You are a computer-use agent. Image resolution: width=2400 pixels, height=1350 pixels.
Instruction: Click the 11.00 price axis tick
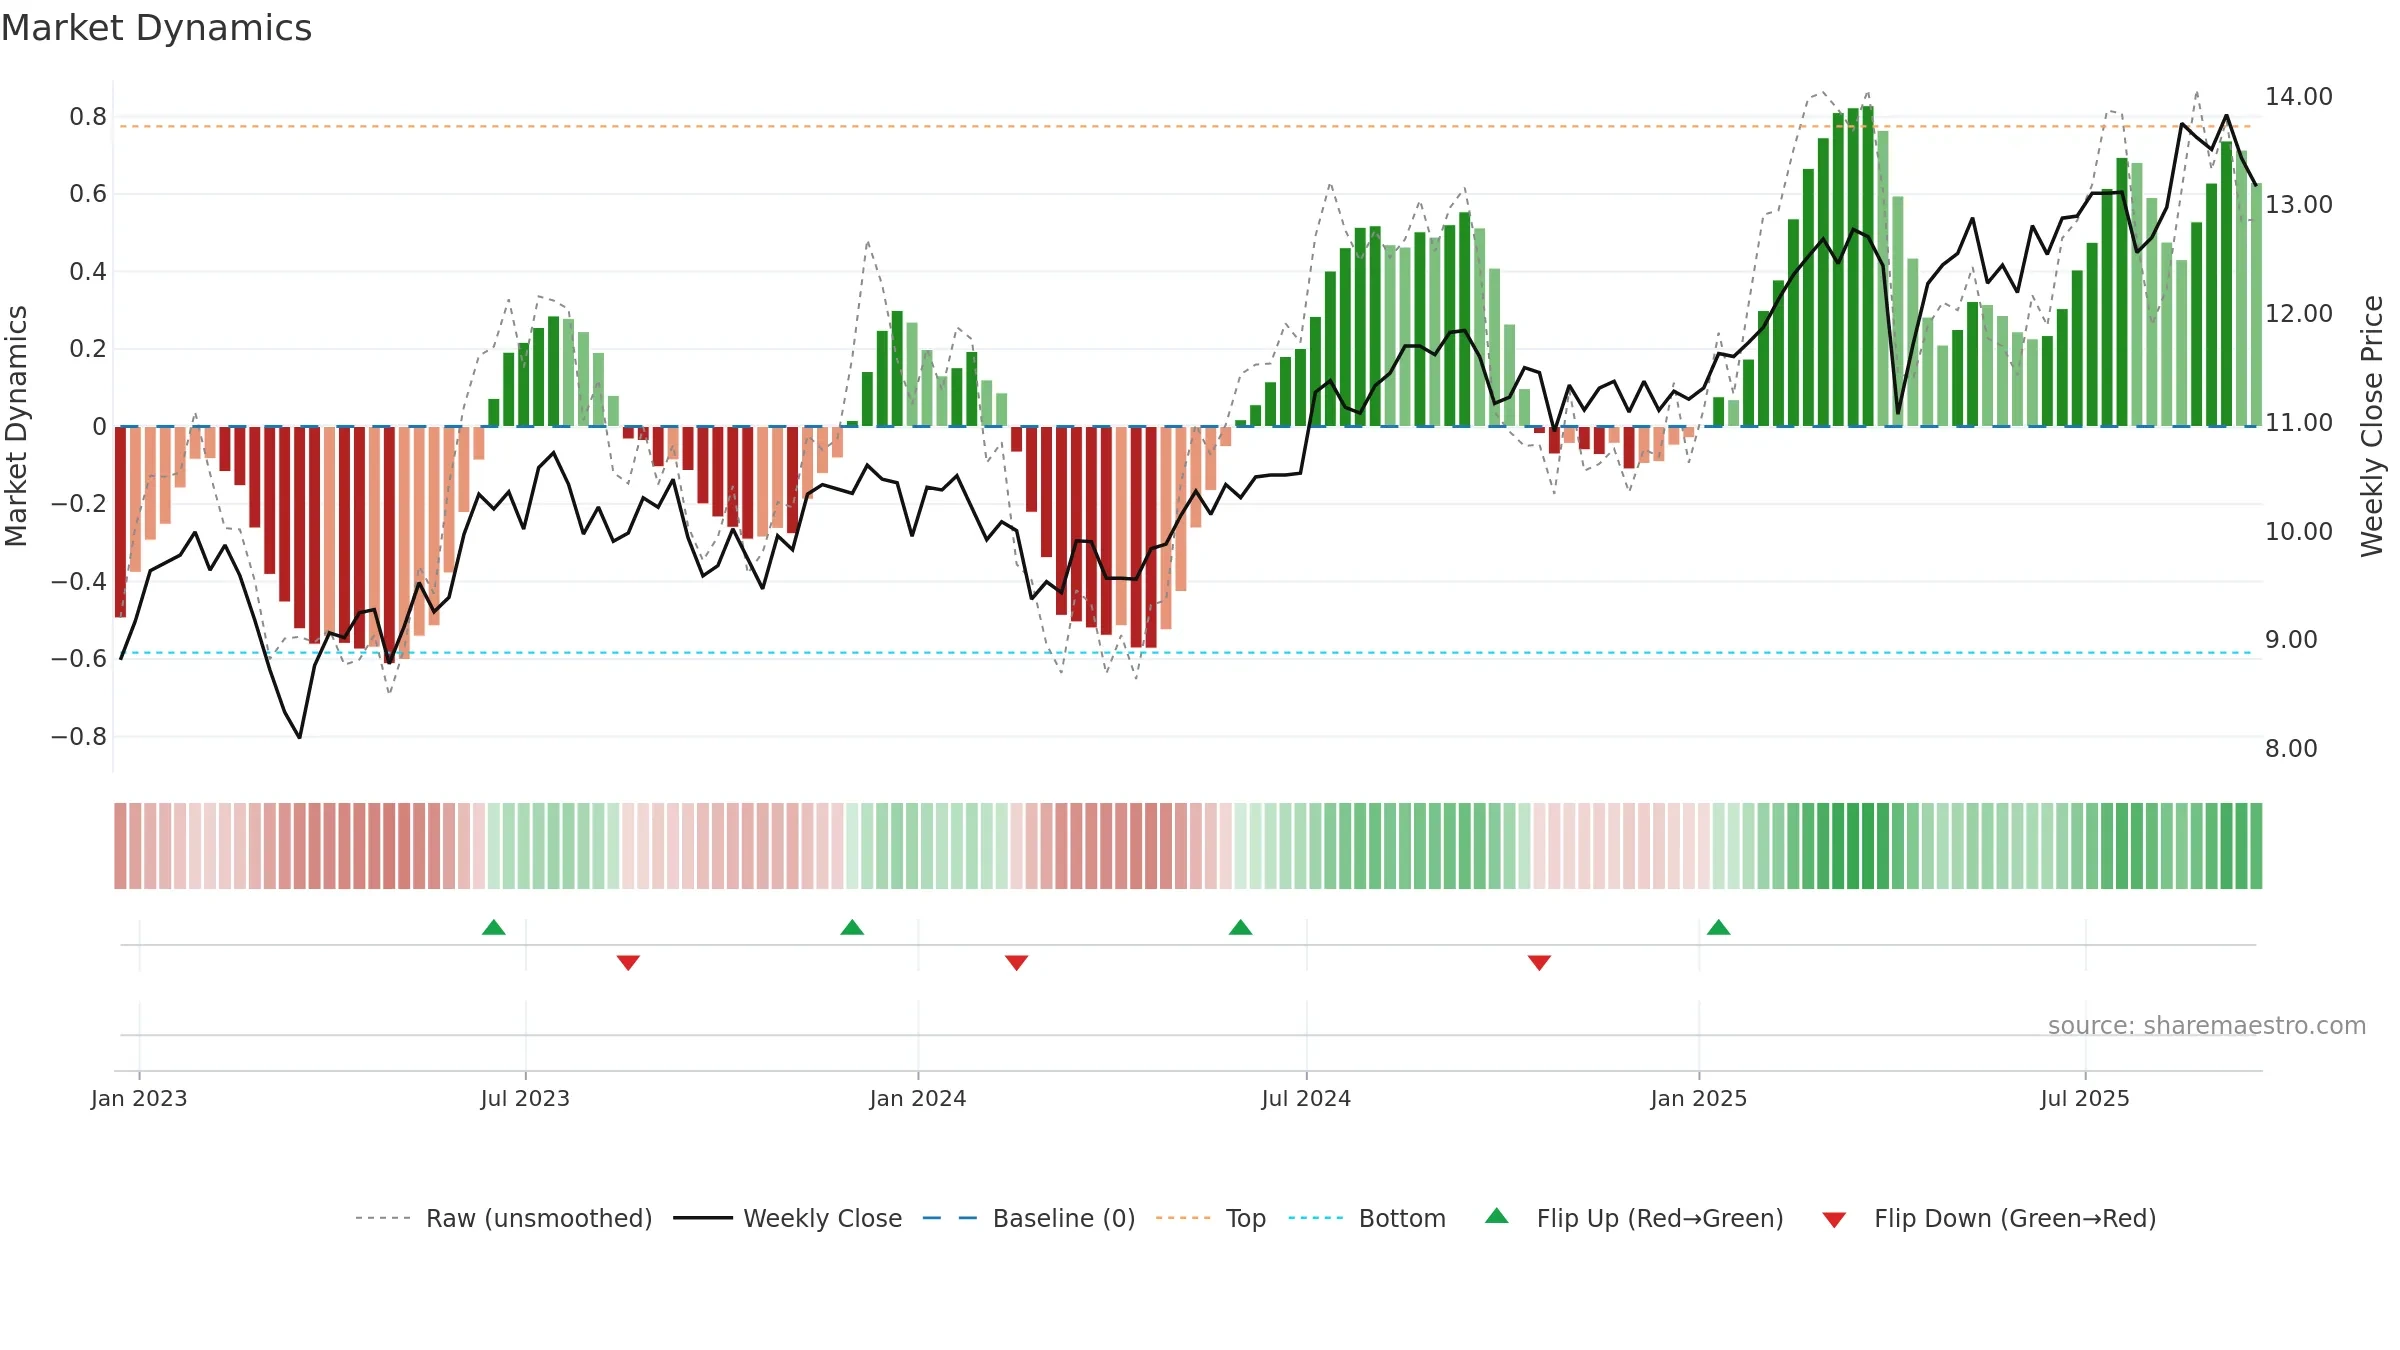[2299, 423]
